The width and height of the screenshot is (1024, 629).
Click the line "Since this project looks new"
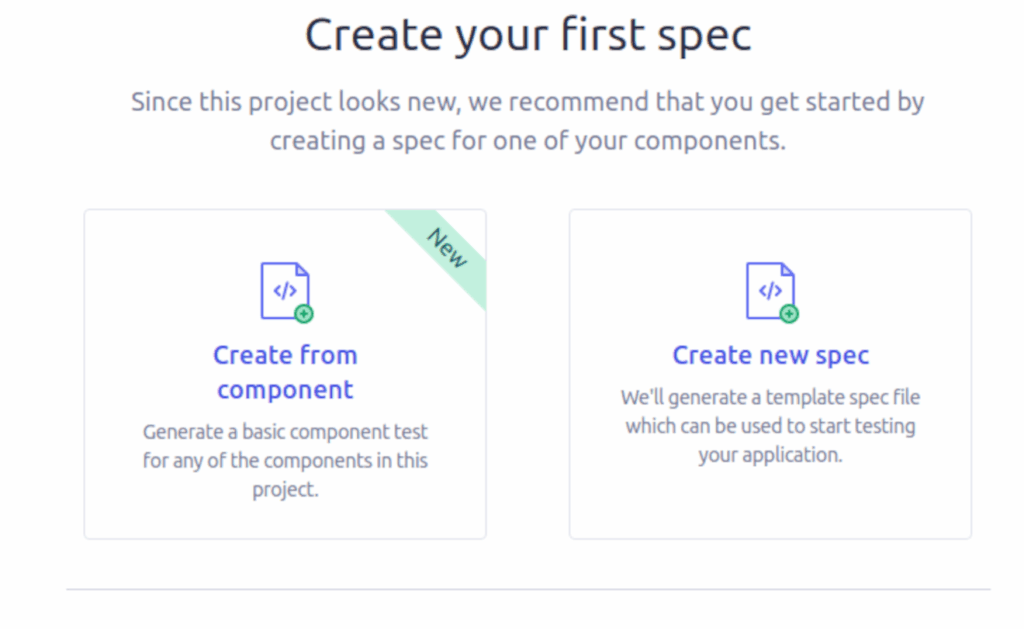[x=528, y=102]
